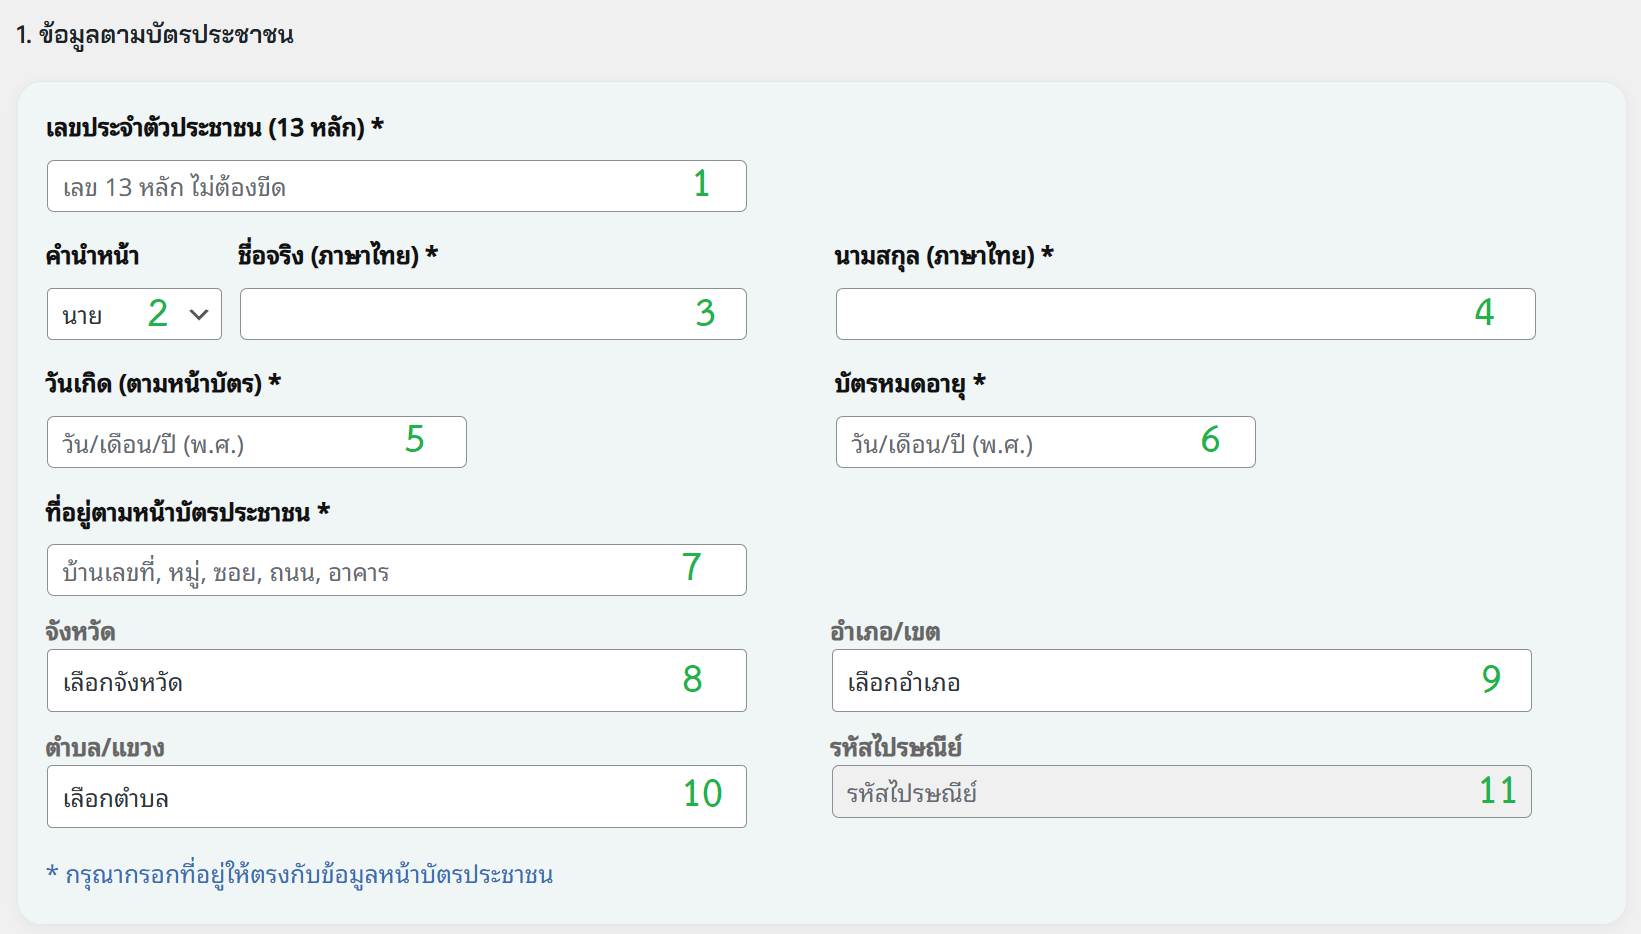Click the อำเภอ/เขต label text

[x=885, y=632]
